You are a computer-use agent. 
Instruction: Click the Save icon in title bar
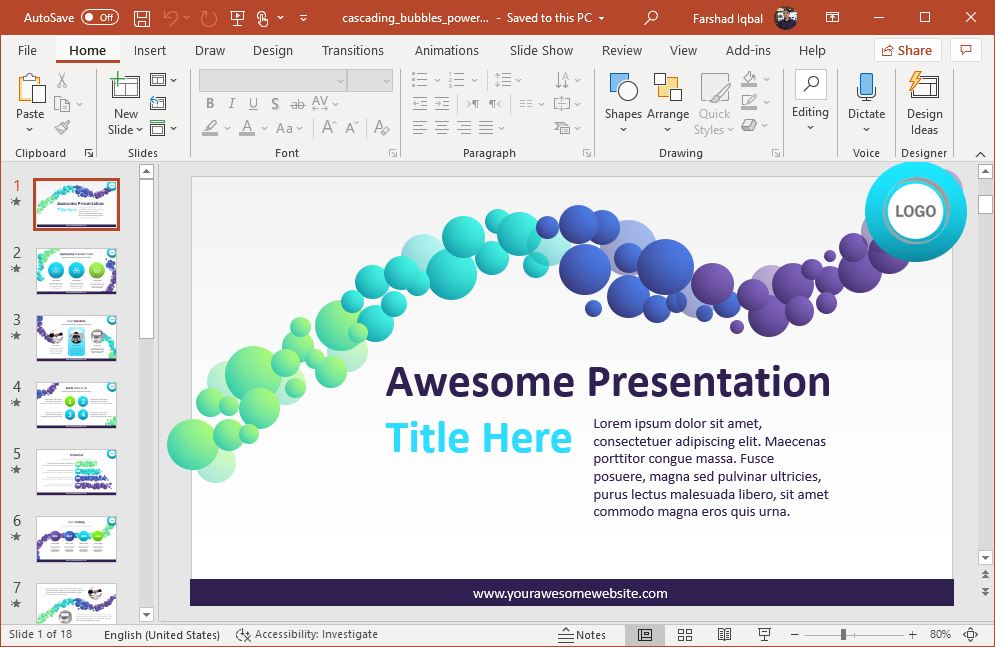pyautogui.click(x=142, y=18)
